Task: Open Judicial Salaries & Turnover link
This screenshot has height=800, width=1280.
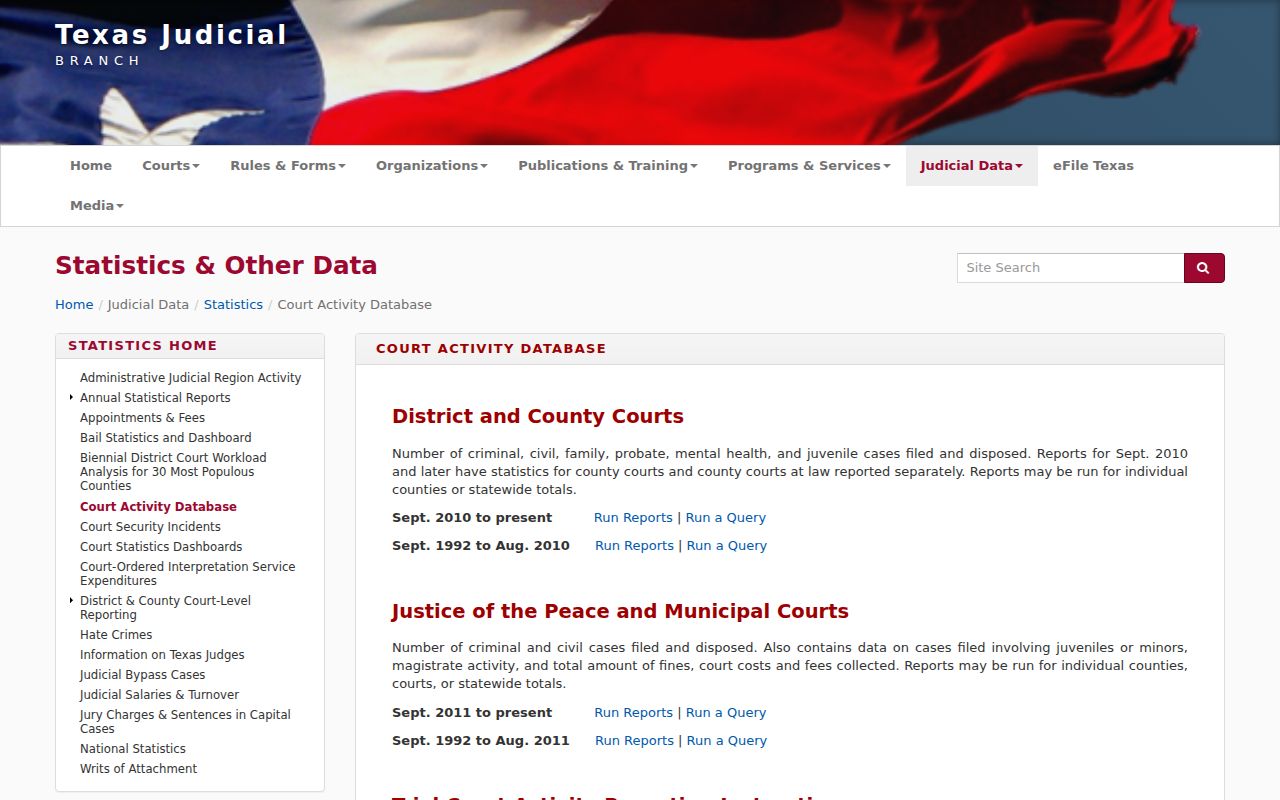Action: [x=159, y=695]
